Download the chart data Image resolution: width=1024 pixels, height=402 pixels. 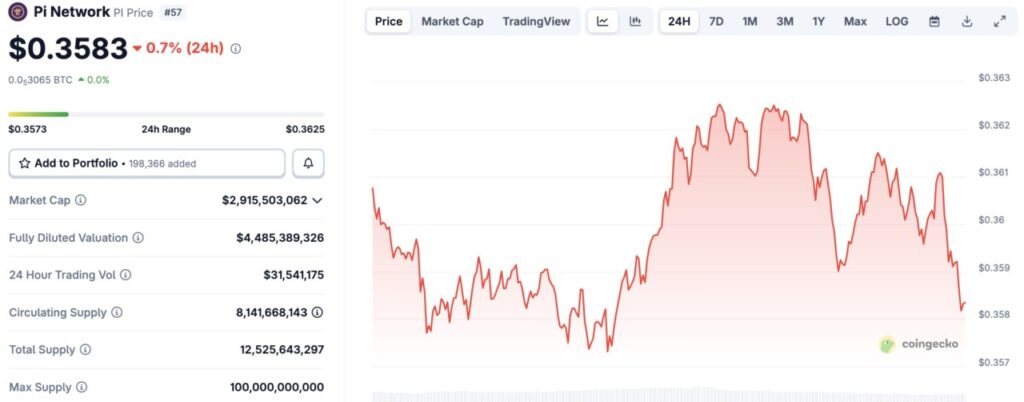967,21
